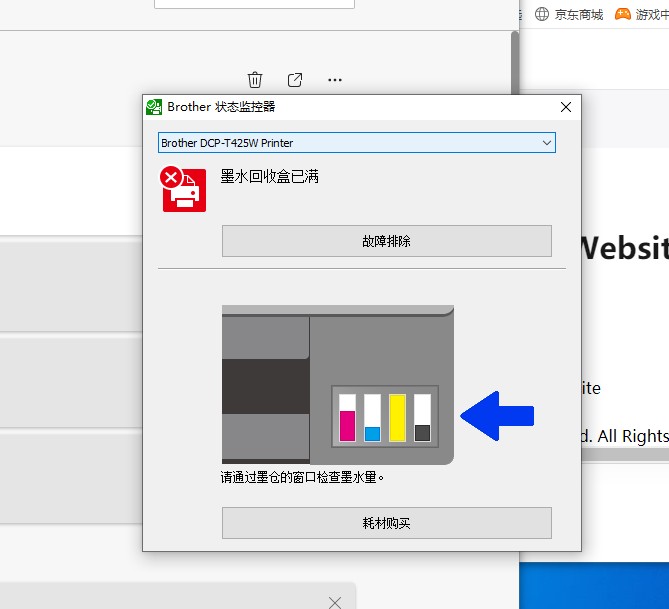Viewport: 669px width, 609px height.
Task: Click the game controller bookmark icon
Action: (x=622, y=14)
